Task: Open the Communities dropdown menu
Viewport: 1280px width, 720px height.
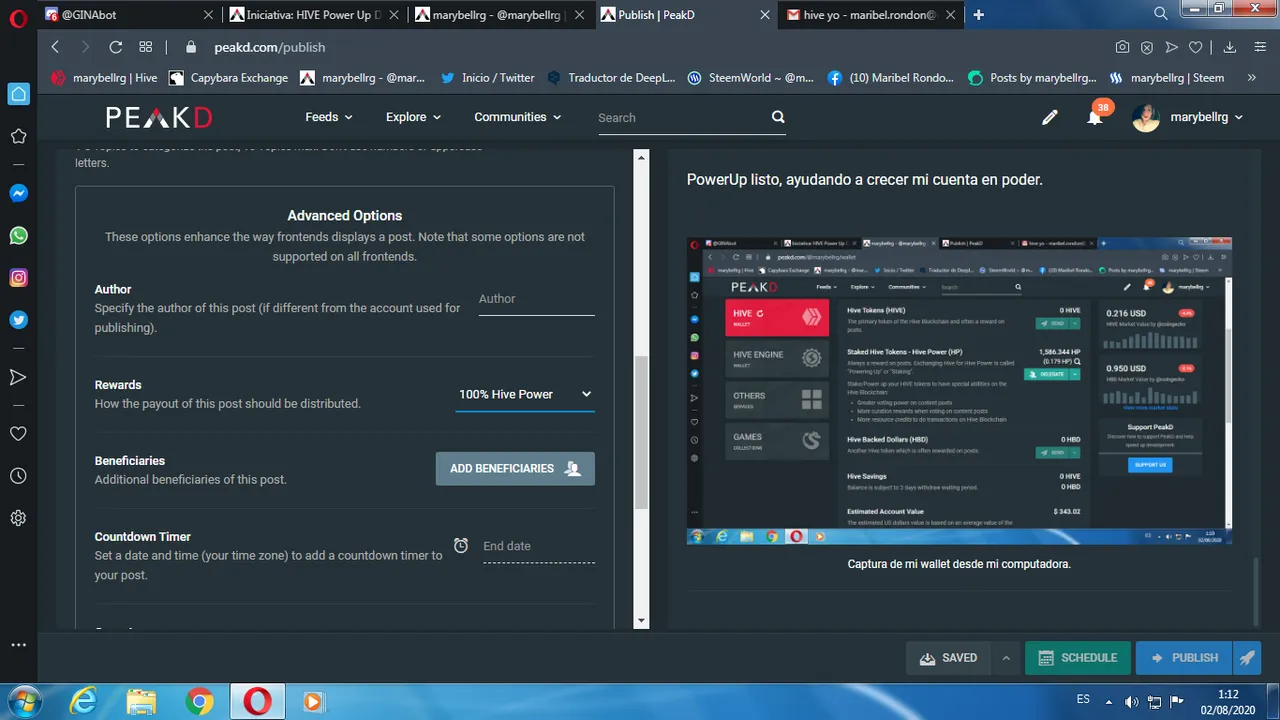Action: click(518, 117)
